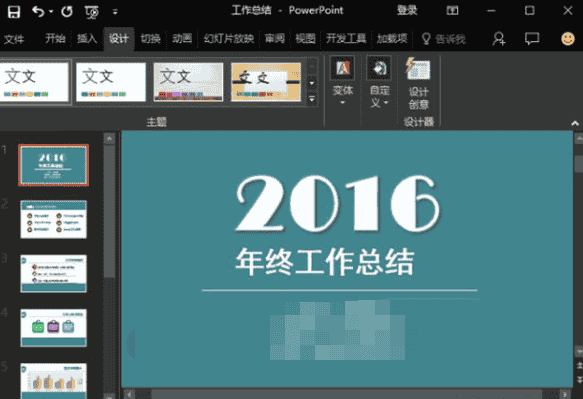This screenshot has height=399, width=583.
Task: Switch to the 开始 tab
Action: pyautogui.click(x=55, y=38)
